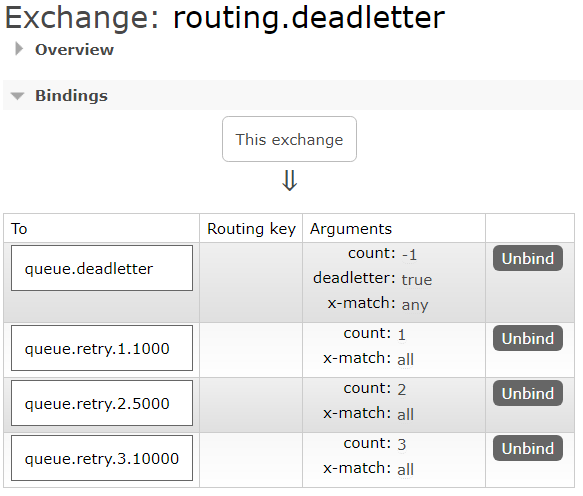Click the This exchange box
The width and height of the screenshot is (583, 496).
pos(289,139)
